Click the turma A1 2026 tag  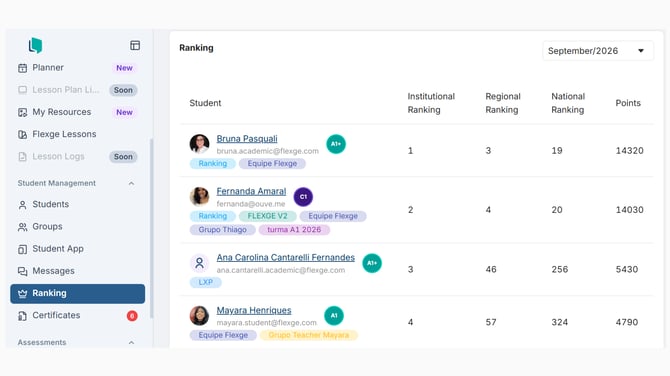click(x=294, y=230)
